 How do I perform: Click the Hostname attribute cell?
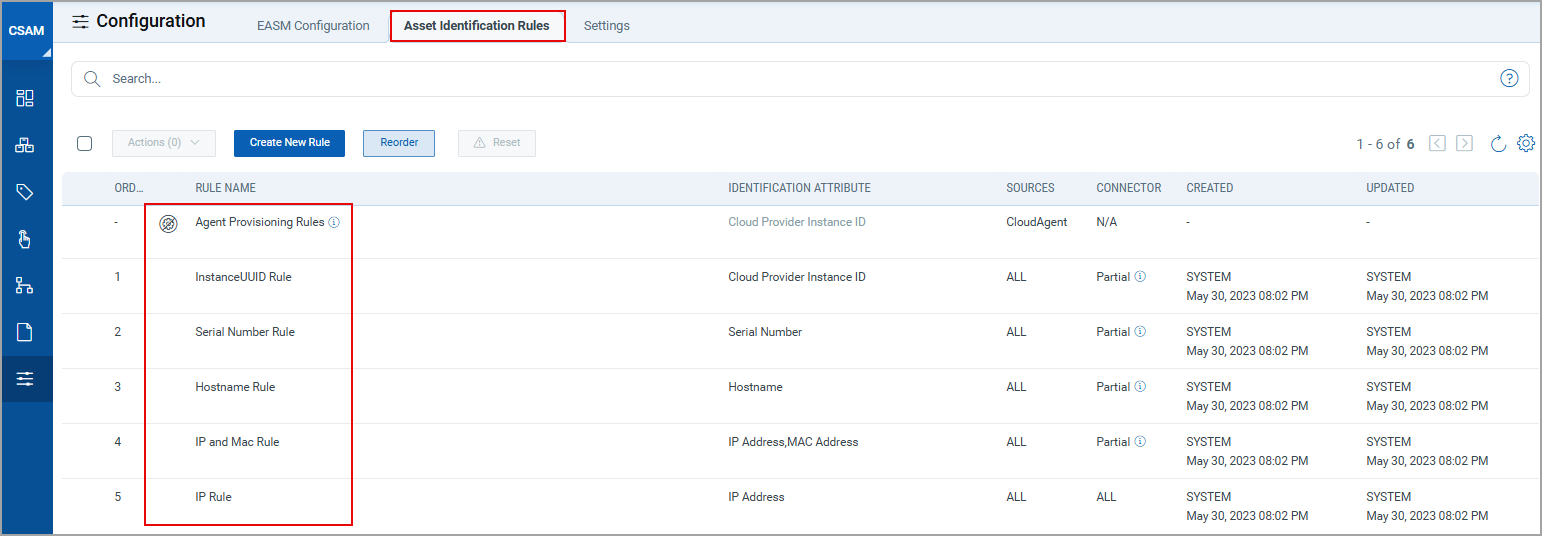pos(755,387)
